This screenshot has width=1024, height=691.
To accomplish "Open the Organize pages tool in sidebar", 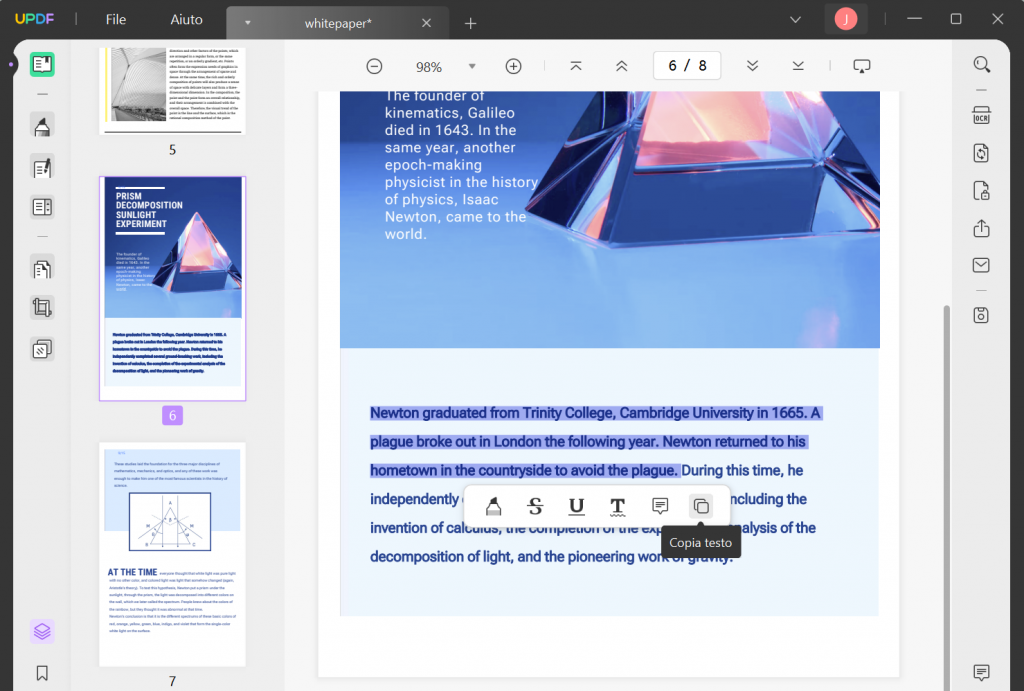I will tap(42, 268).
